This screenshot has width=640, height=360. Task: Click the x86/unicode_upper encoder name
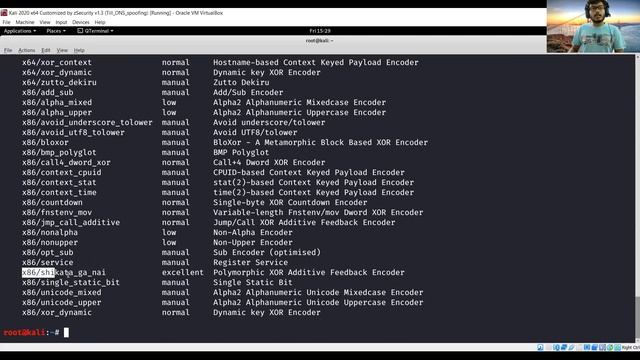coord(62,302)
